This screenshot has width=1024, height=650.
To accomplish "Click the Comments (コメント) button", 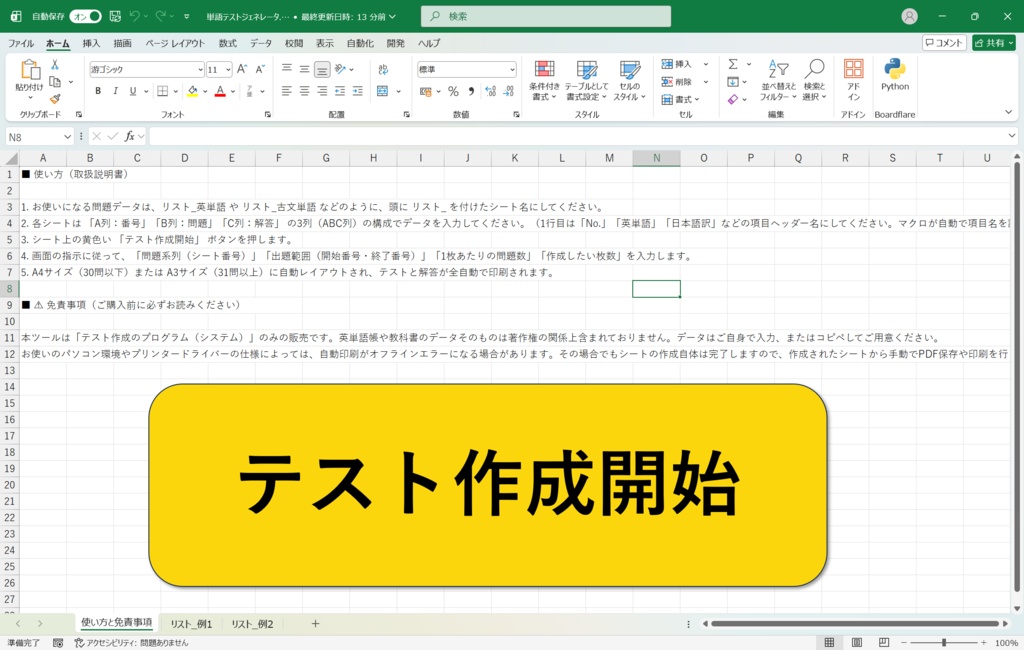I will point(944,43).
